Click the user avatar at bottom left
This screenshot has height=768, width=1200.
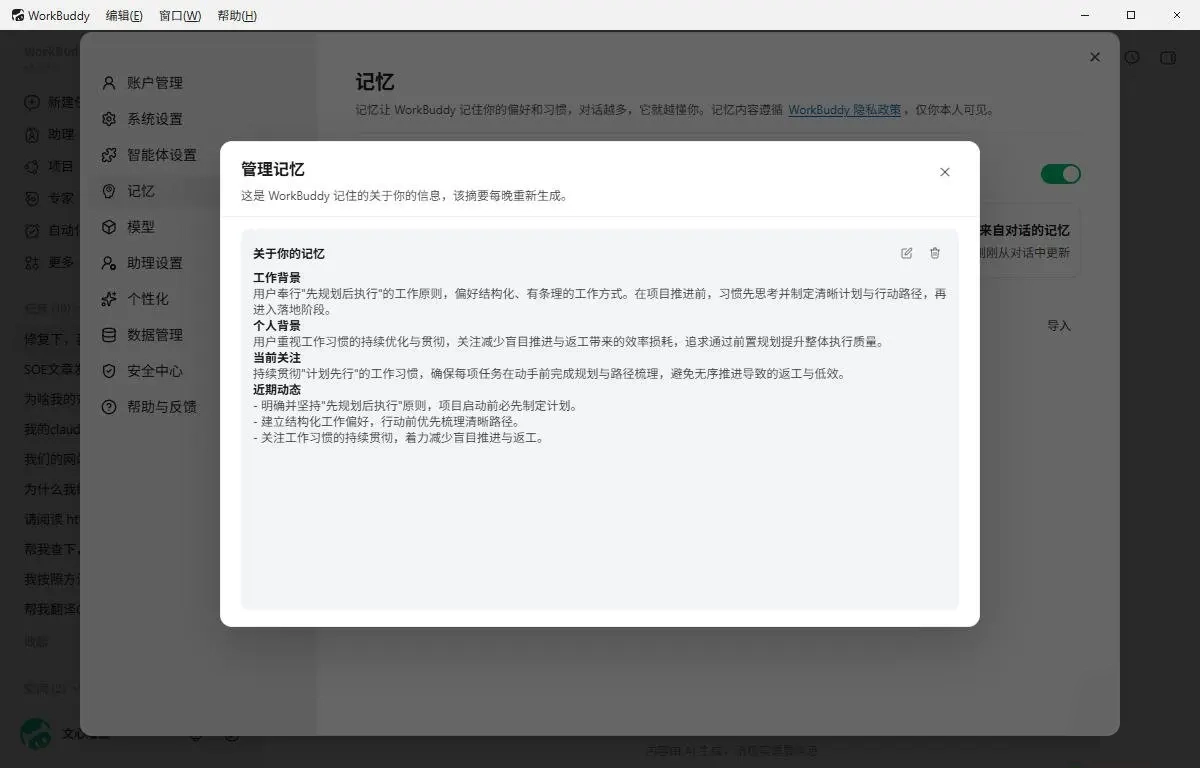pyautogui.click(x=36, y=734)
